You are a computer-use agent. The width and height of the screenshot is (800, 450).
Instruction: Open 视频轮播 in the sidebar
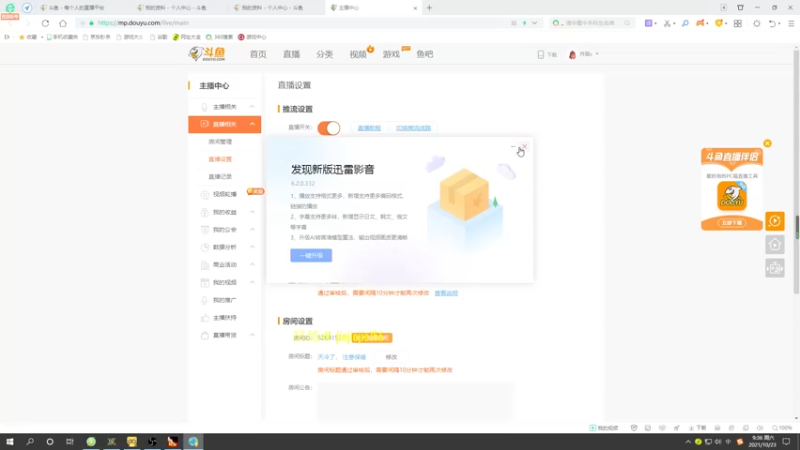point(224,194)
